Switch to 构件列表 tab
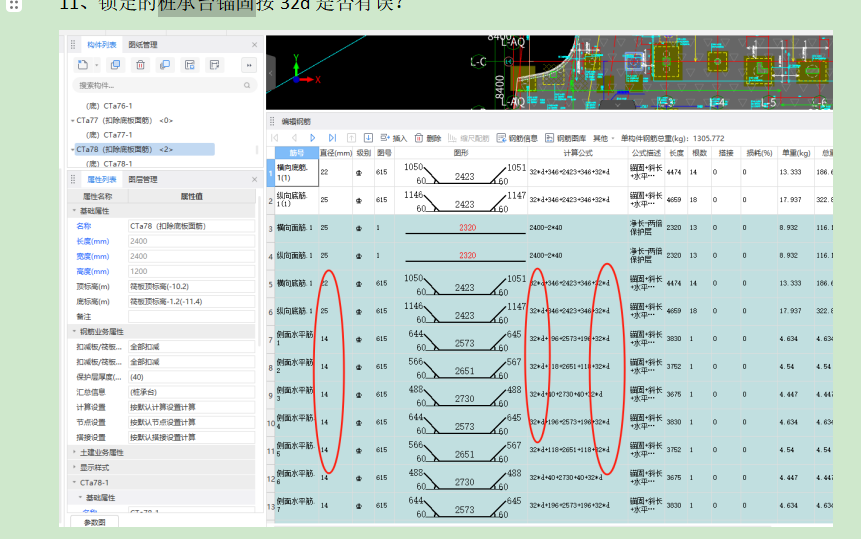This screenshot has height=539, width=861. (x=102, y=44)
